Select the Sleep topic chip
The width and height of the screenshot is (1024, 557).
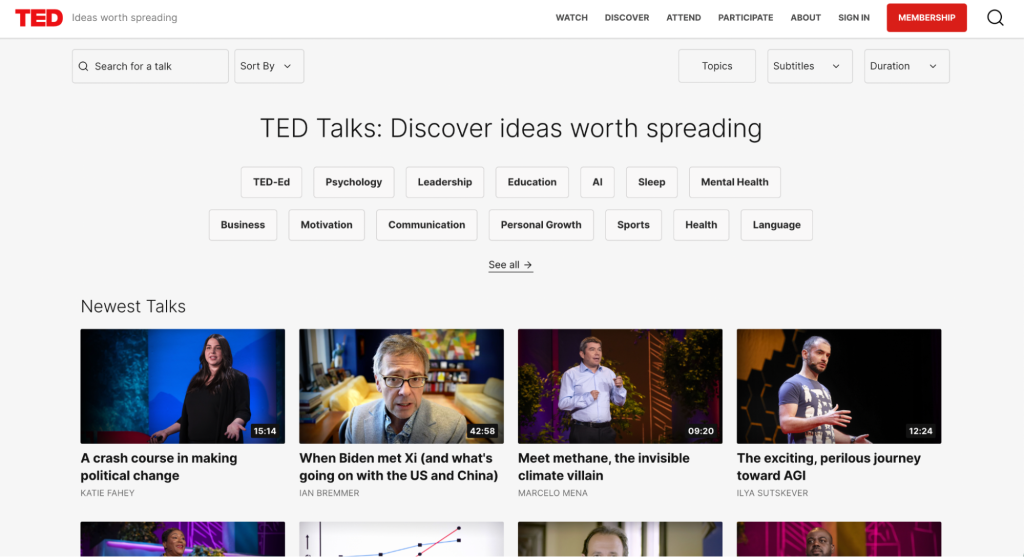point(652,182)
